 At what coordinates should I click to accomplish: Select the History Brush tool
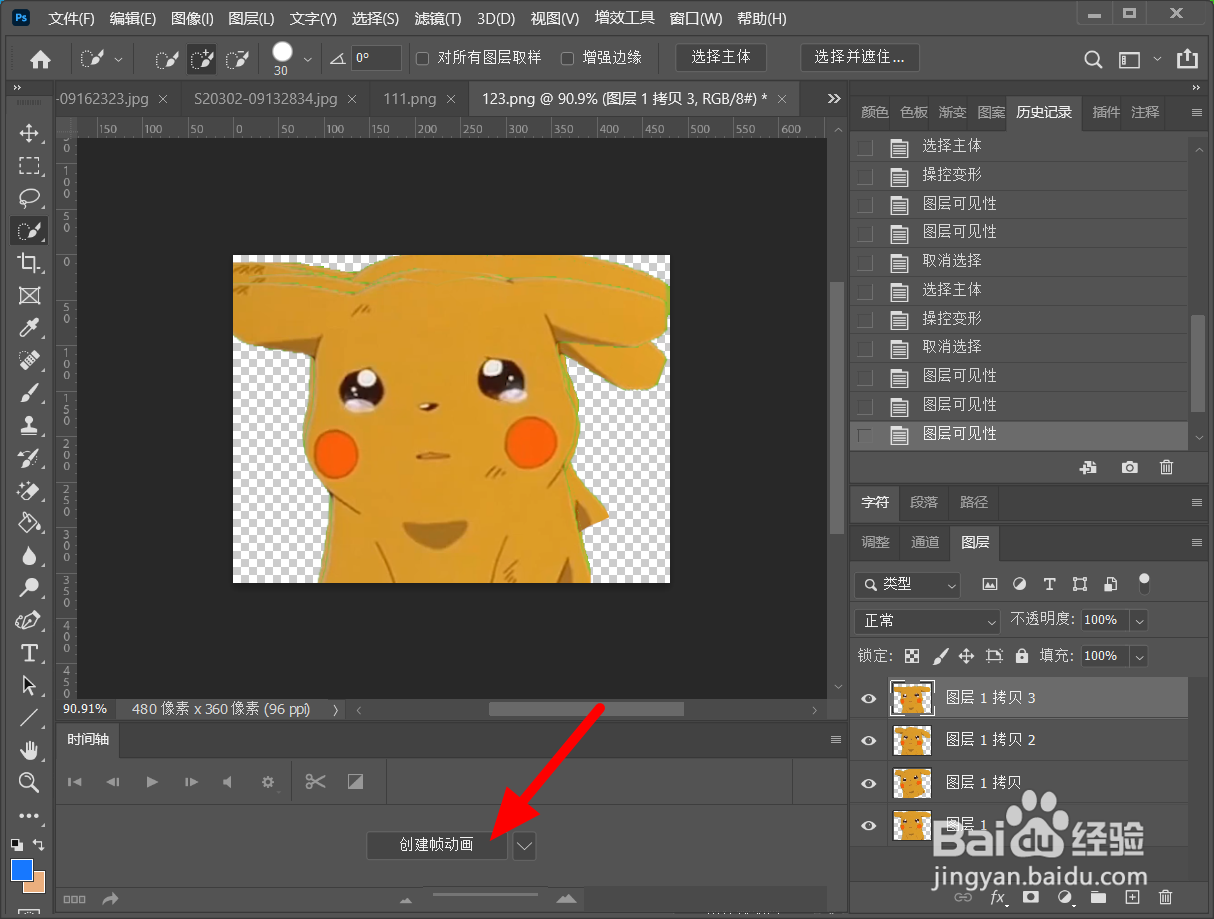(29, 458)
